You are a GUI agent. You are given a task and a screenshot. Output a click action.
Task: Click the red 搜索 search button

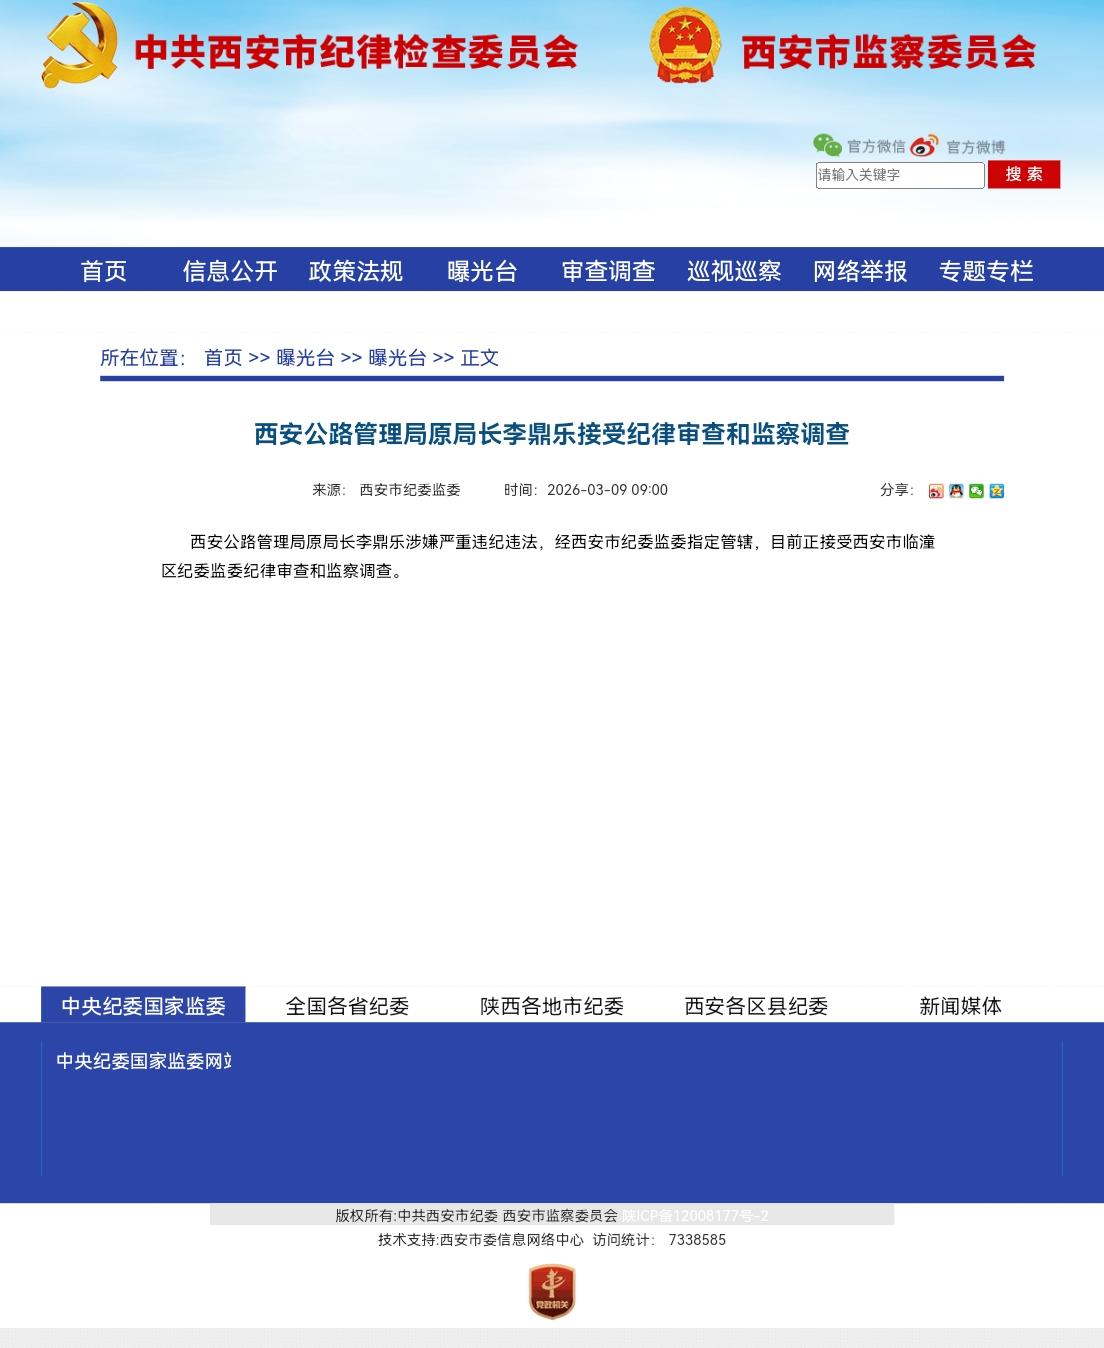point(1024,174)
